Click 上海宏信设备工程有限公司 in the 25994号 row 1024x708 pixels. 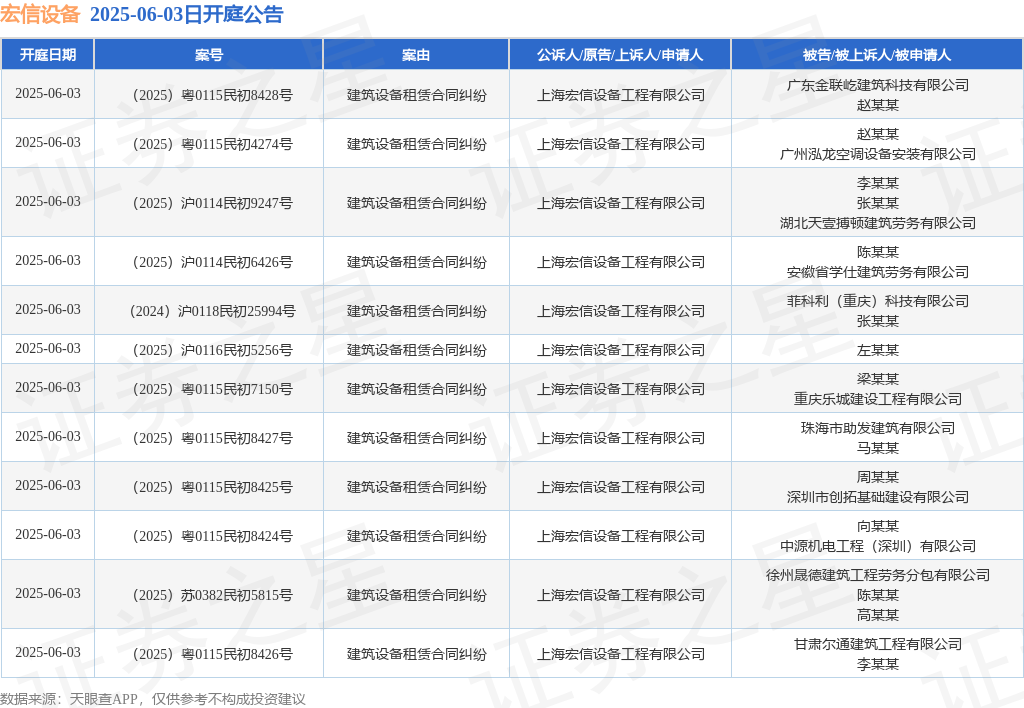click(x=620, y=311)
